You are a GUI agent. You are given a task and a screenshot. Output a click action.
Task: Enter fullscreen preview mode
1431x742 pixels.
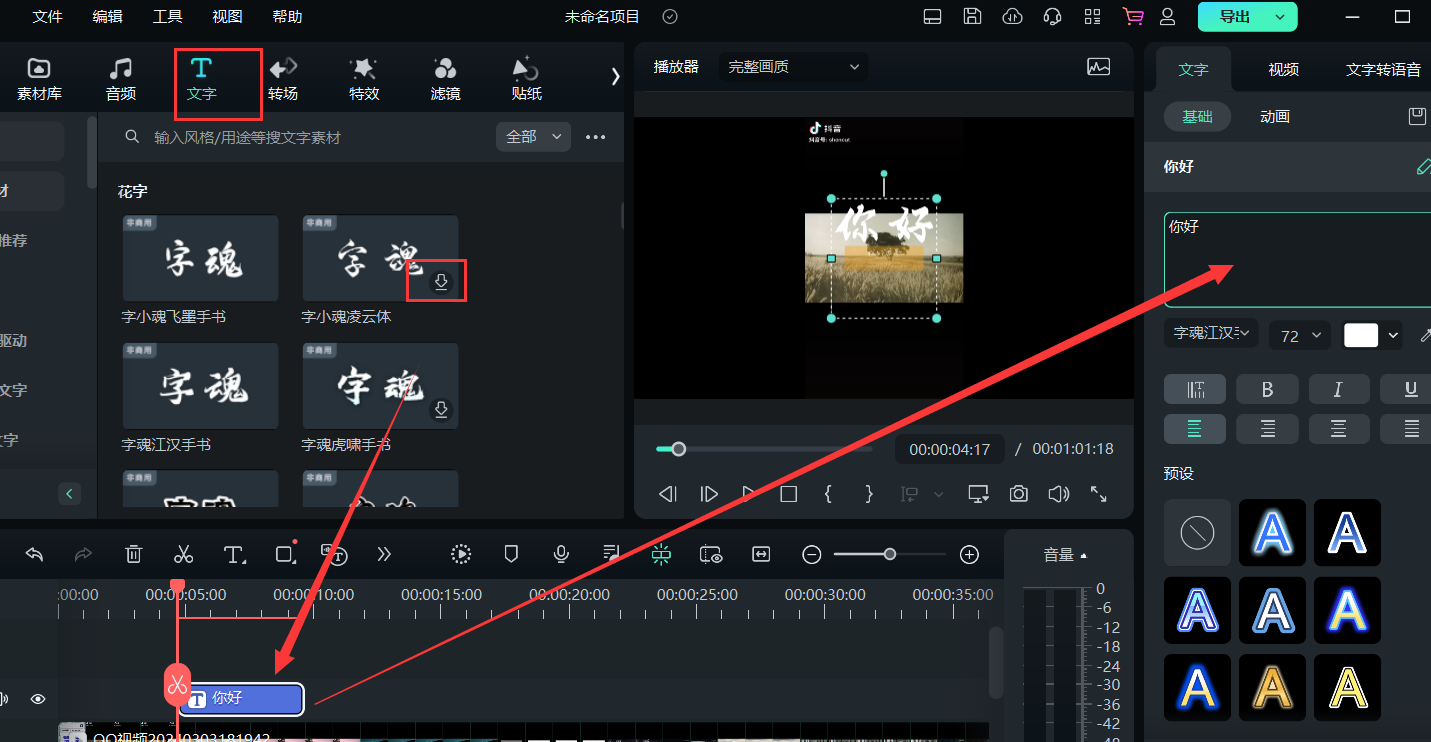[x=1098, y=493]
